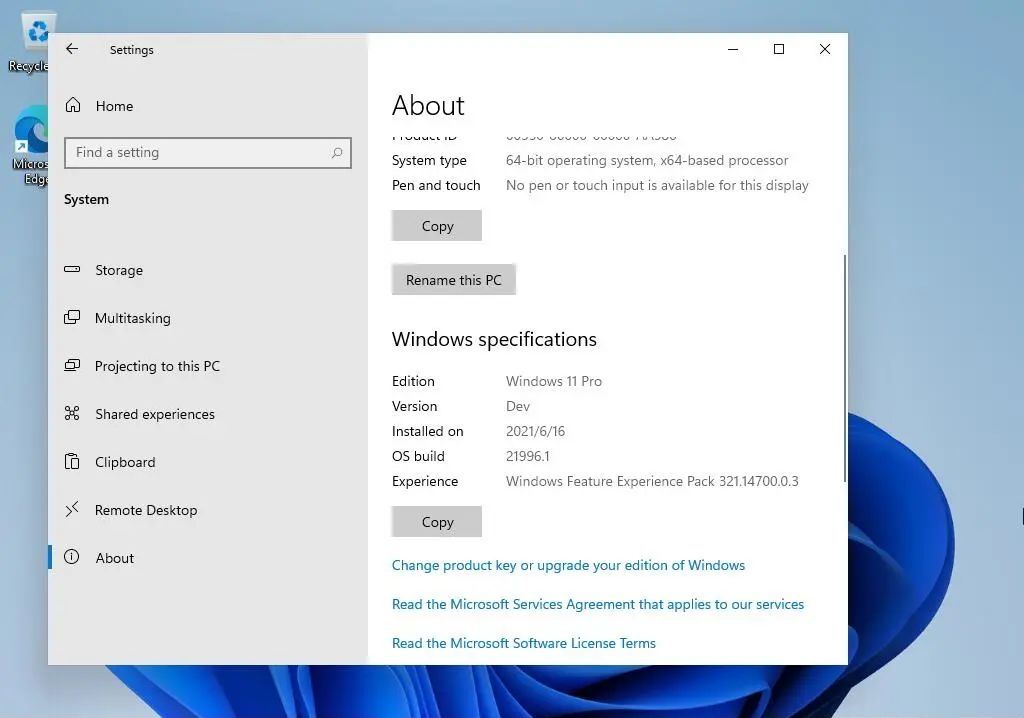Click the search magnifier icon

click(337, 153)
